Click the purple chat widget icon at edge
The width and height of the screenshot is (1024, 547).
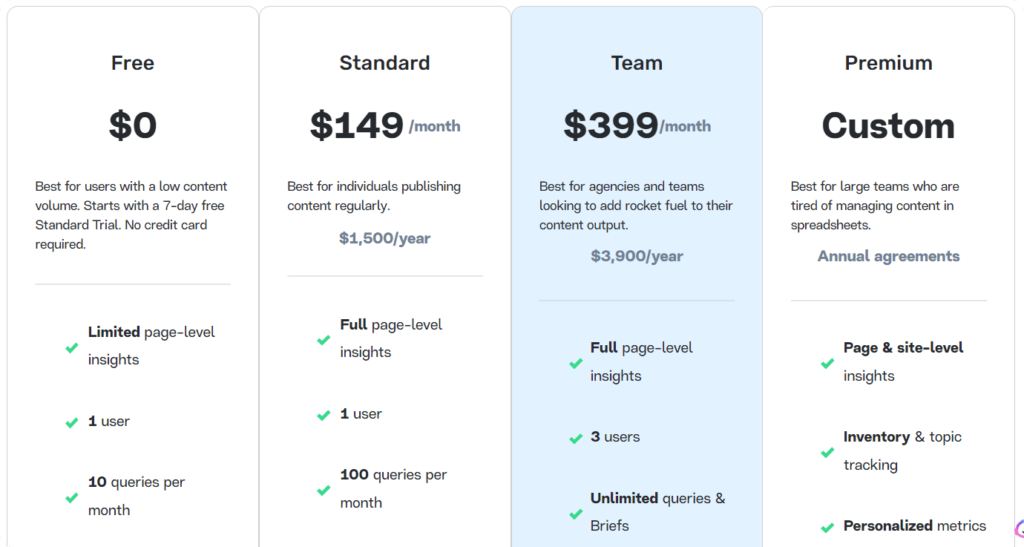1019,529
